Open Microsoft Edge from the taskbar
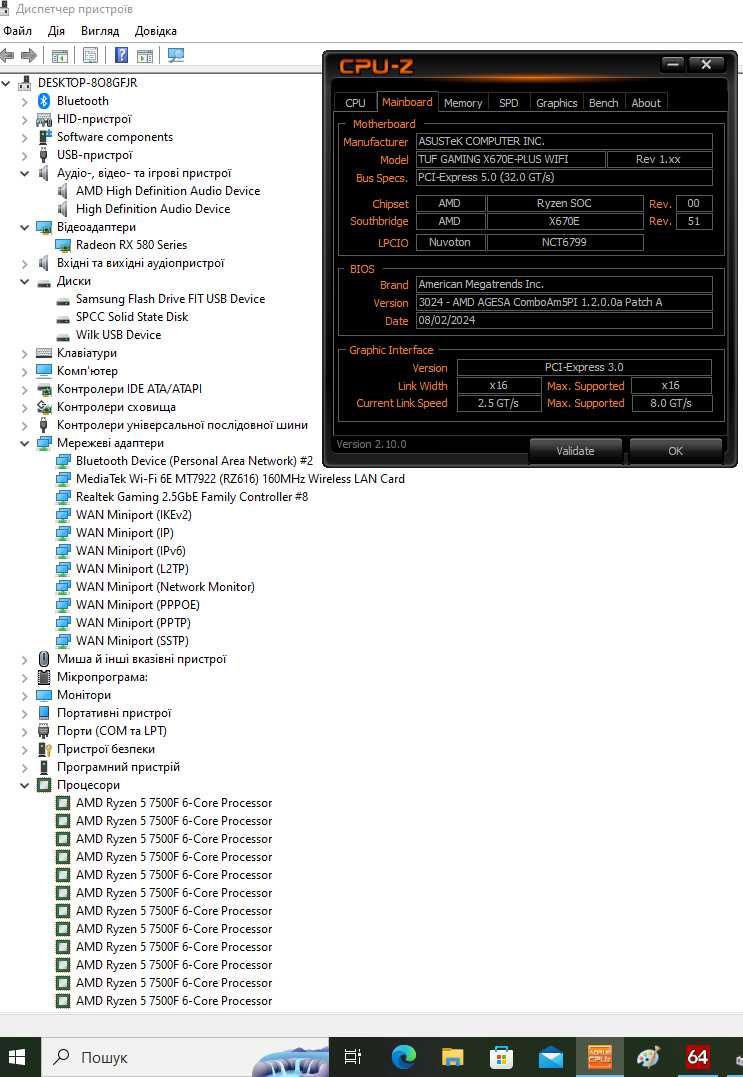The height and width of the screenshot is (1077, 743). pyautogui.click(x=404, y=1057)
